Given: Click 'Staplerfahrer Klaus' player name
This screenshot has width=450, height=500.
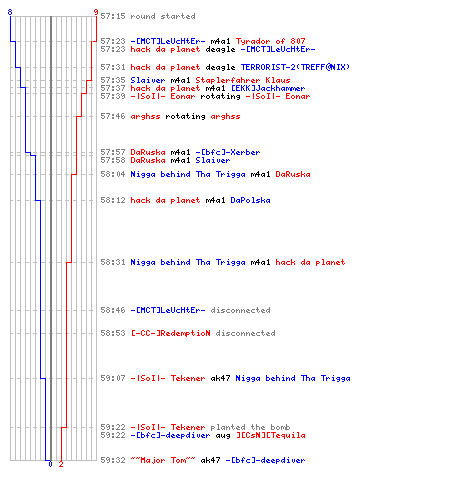Looking at the screenshot, I should pyautogui.click(x=243, y=80).
